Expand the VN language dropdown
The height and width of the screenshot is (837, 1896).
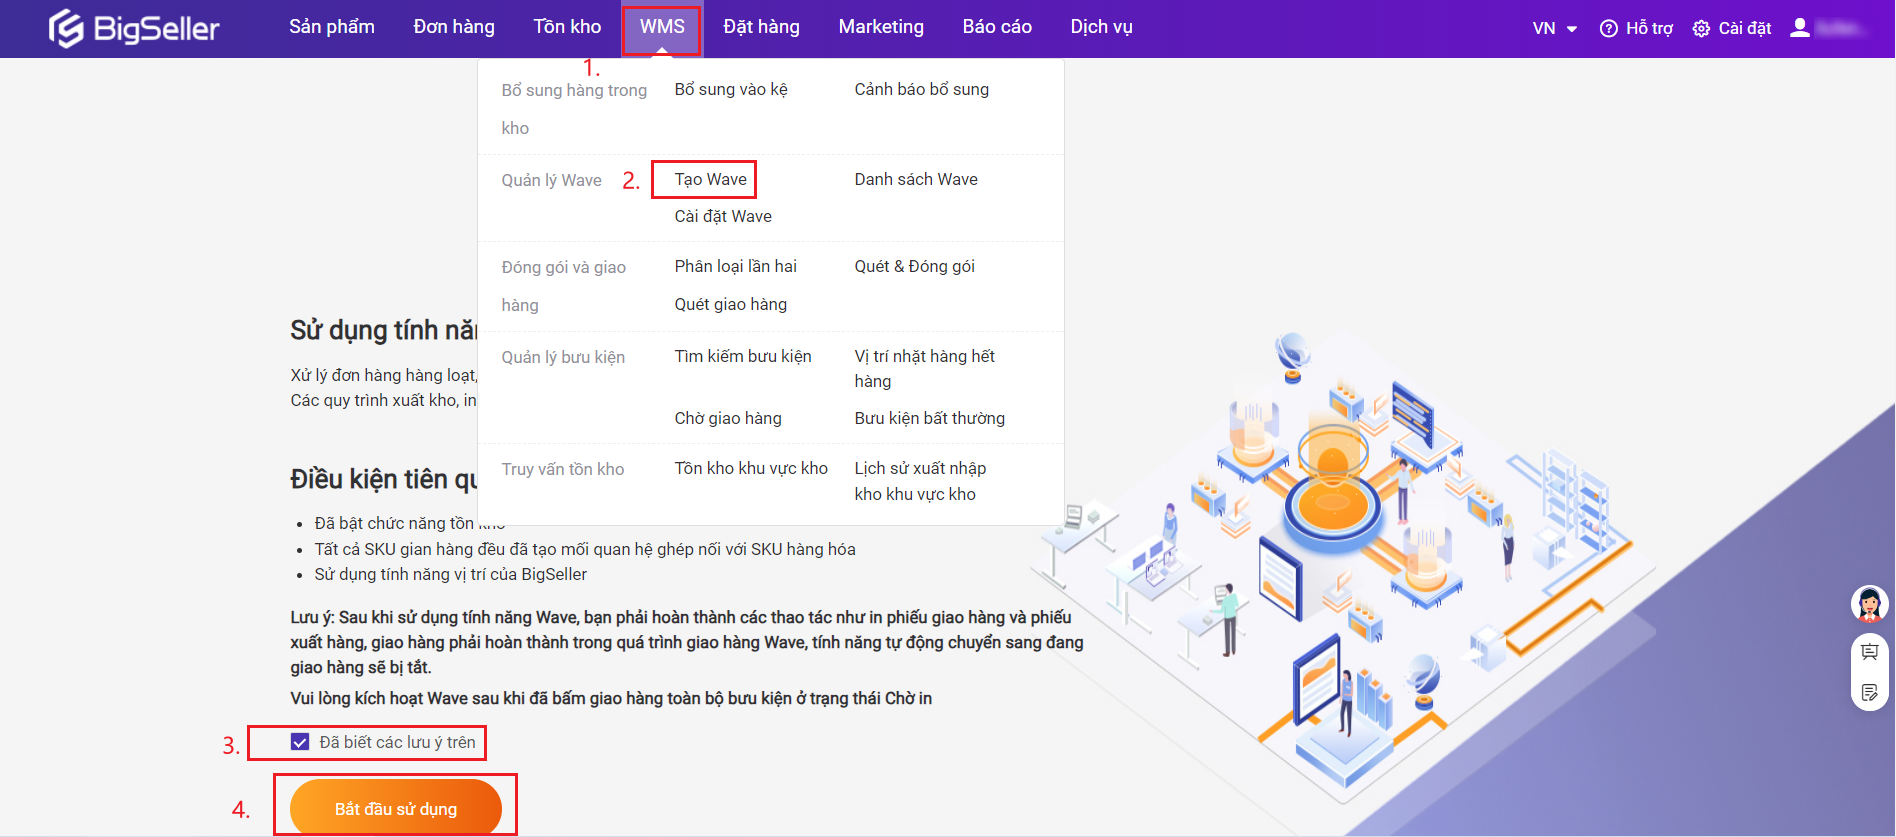point(1554,28)
